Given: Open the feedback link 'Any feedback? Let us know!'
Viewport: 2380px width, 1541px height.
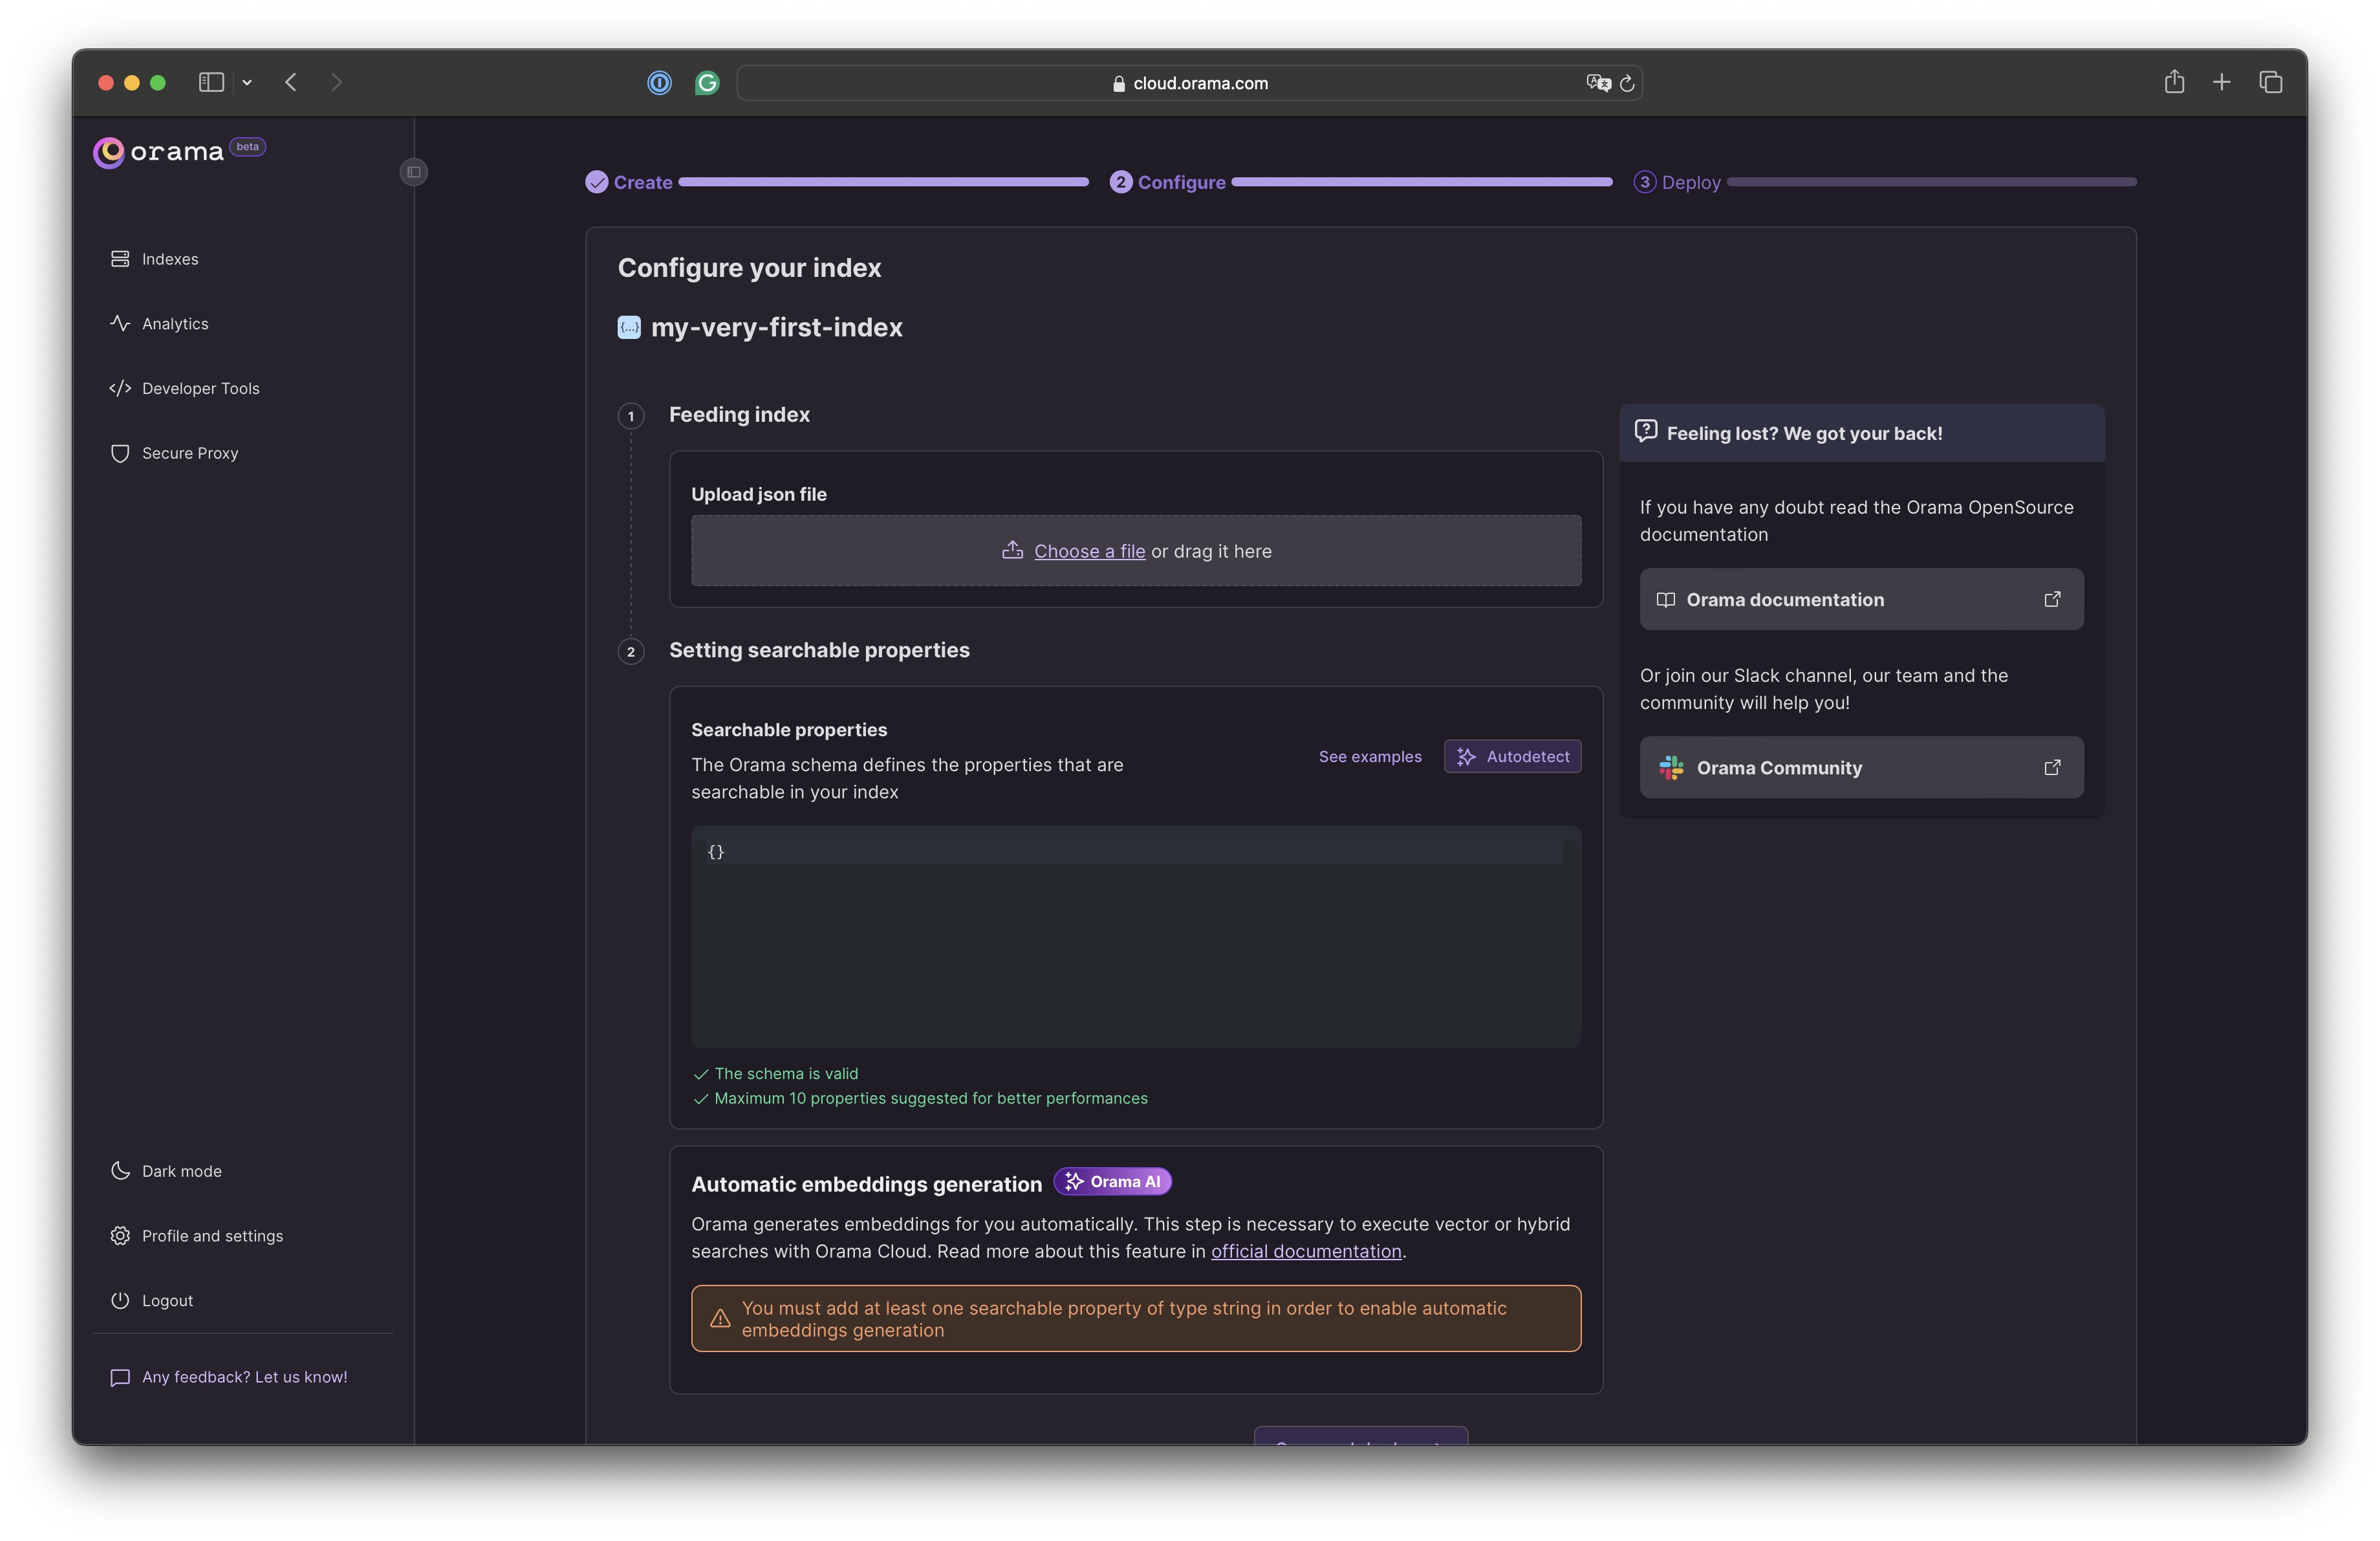Looking at the screenshot, I should coord(228,1377).
